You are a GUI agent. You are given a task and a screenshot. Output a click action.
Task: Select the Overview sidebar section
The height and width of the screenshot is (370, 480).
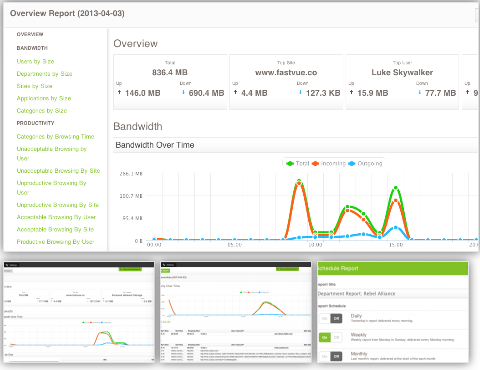(30, 34)
